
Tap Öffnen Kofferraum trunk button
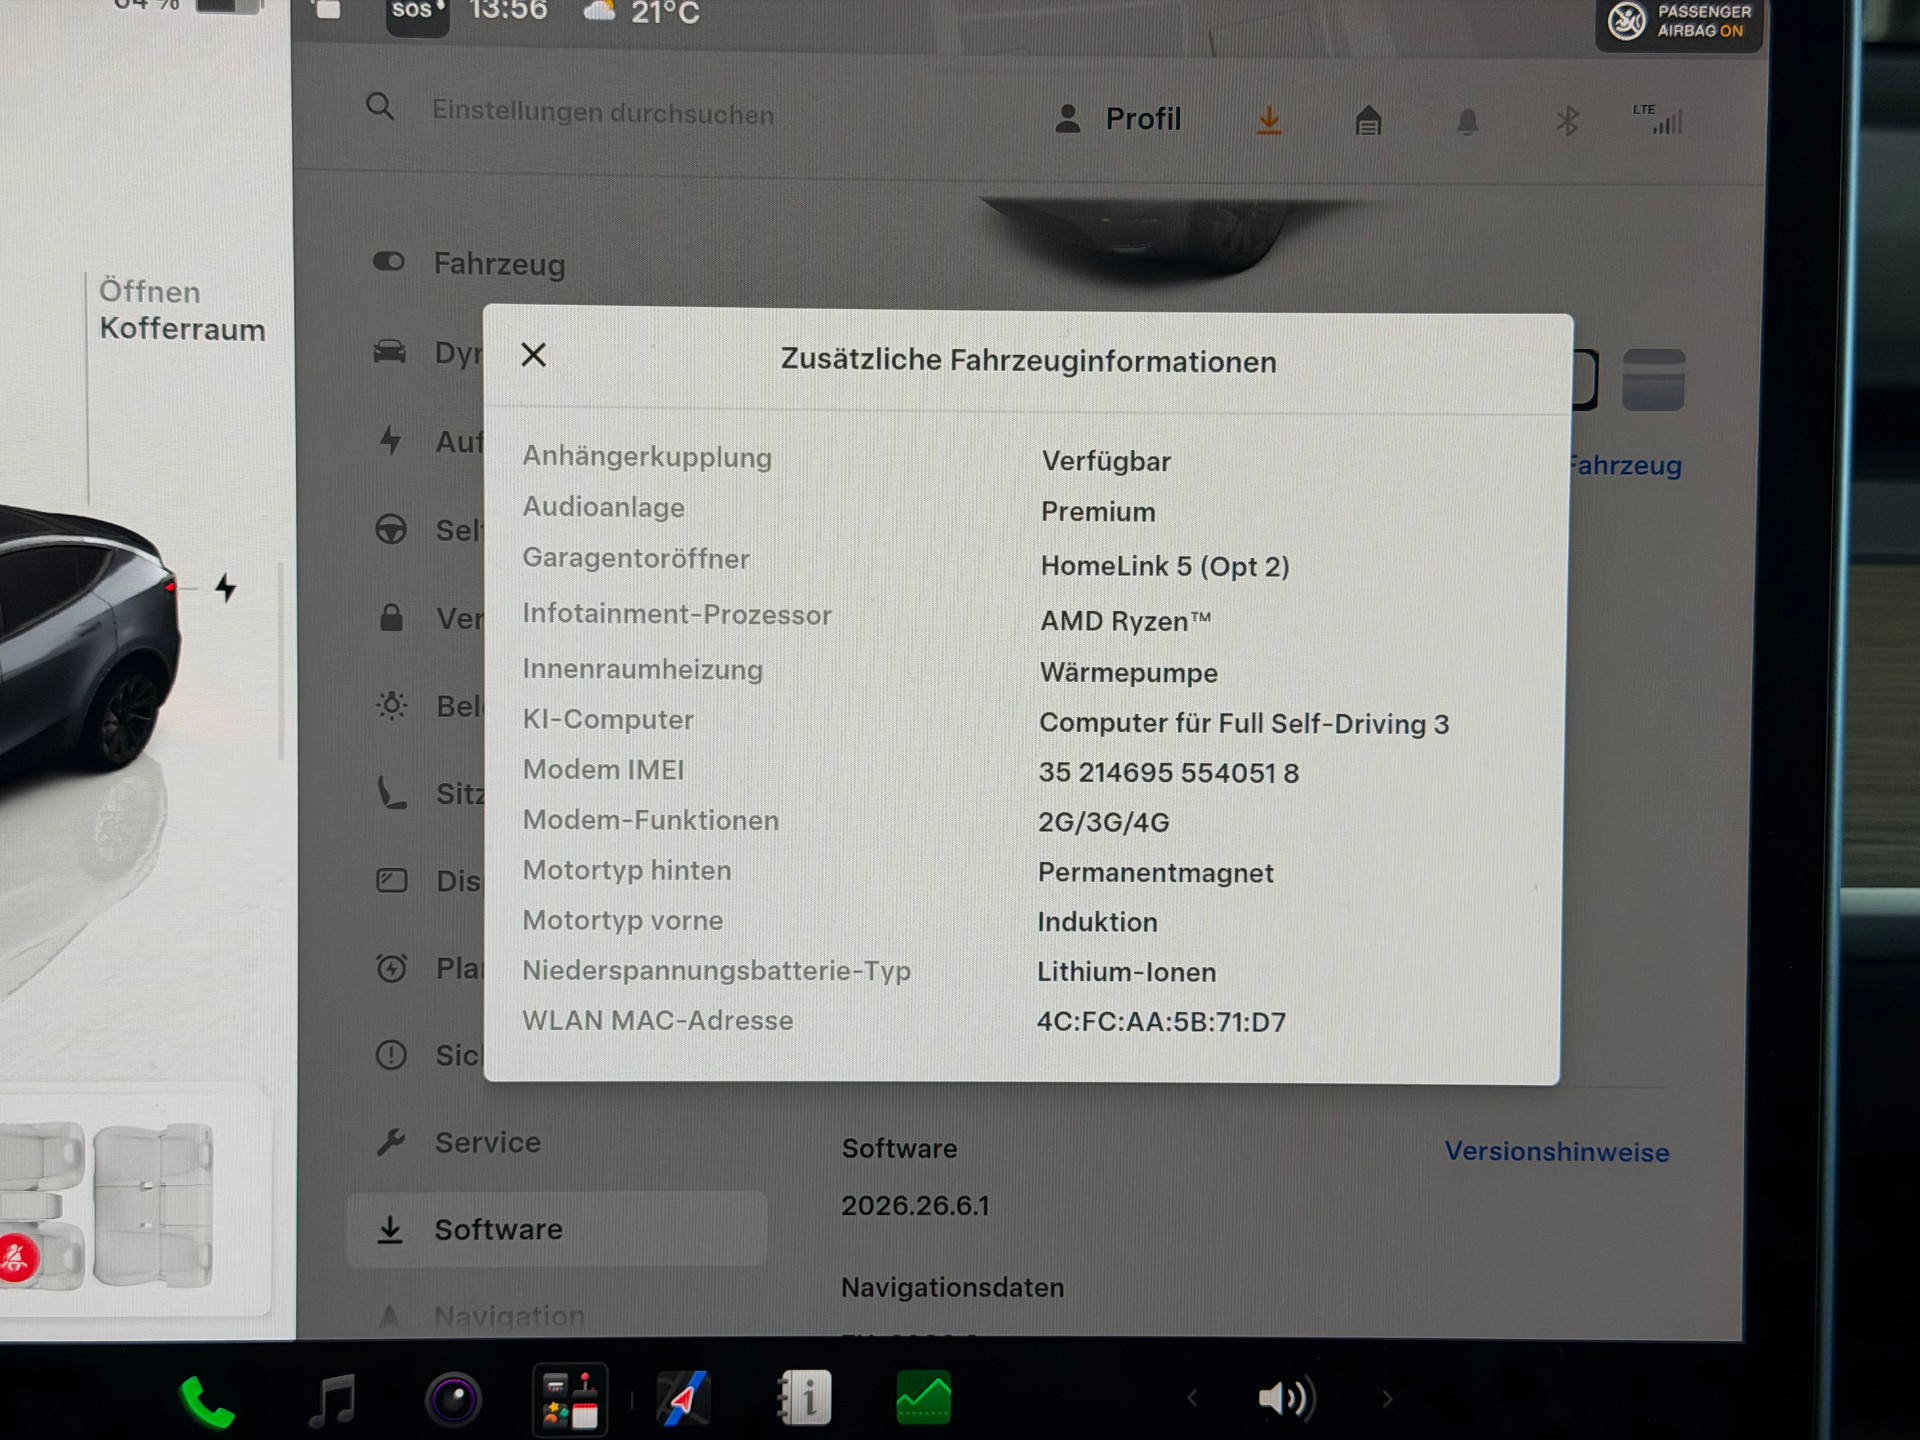(x=182, y=311)
